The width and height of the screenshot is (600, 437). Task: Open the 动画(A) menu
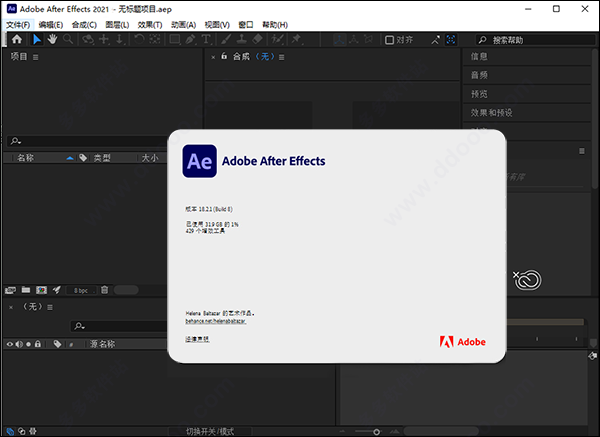click(x=183, y=25)
